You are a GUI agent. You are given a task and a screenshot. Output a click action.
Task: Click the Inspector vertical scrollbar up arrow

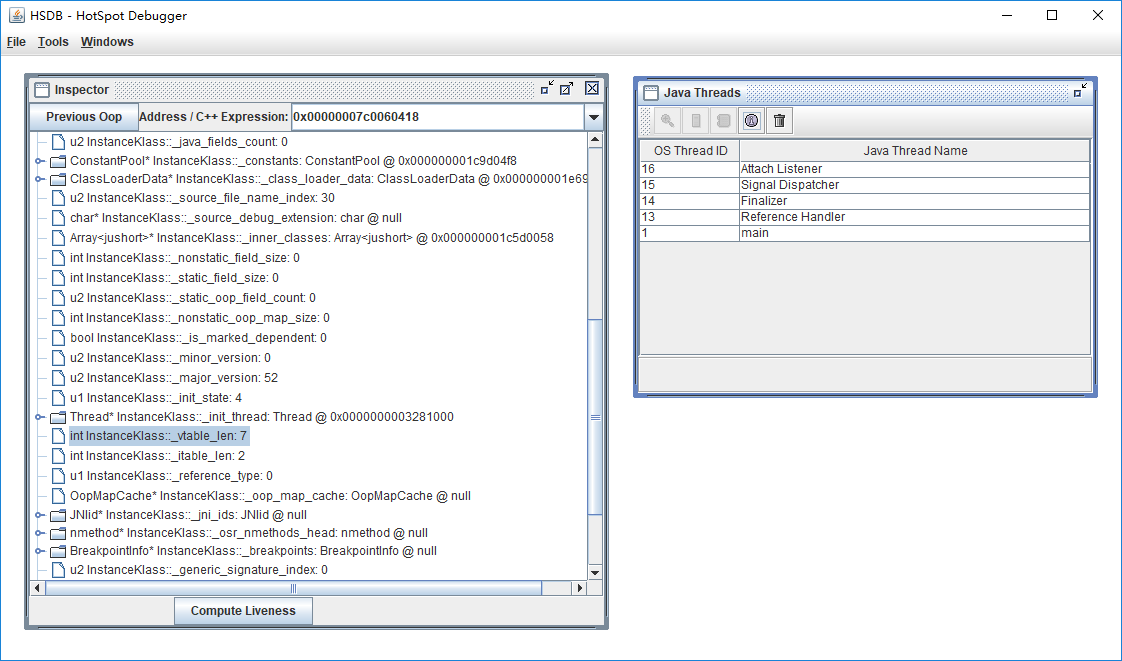(x=595, y=141)
